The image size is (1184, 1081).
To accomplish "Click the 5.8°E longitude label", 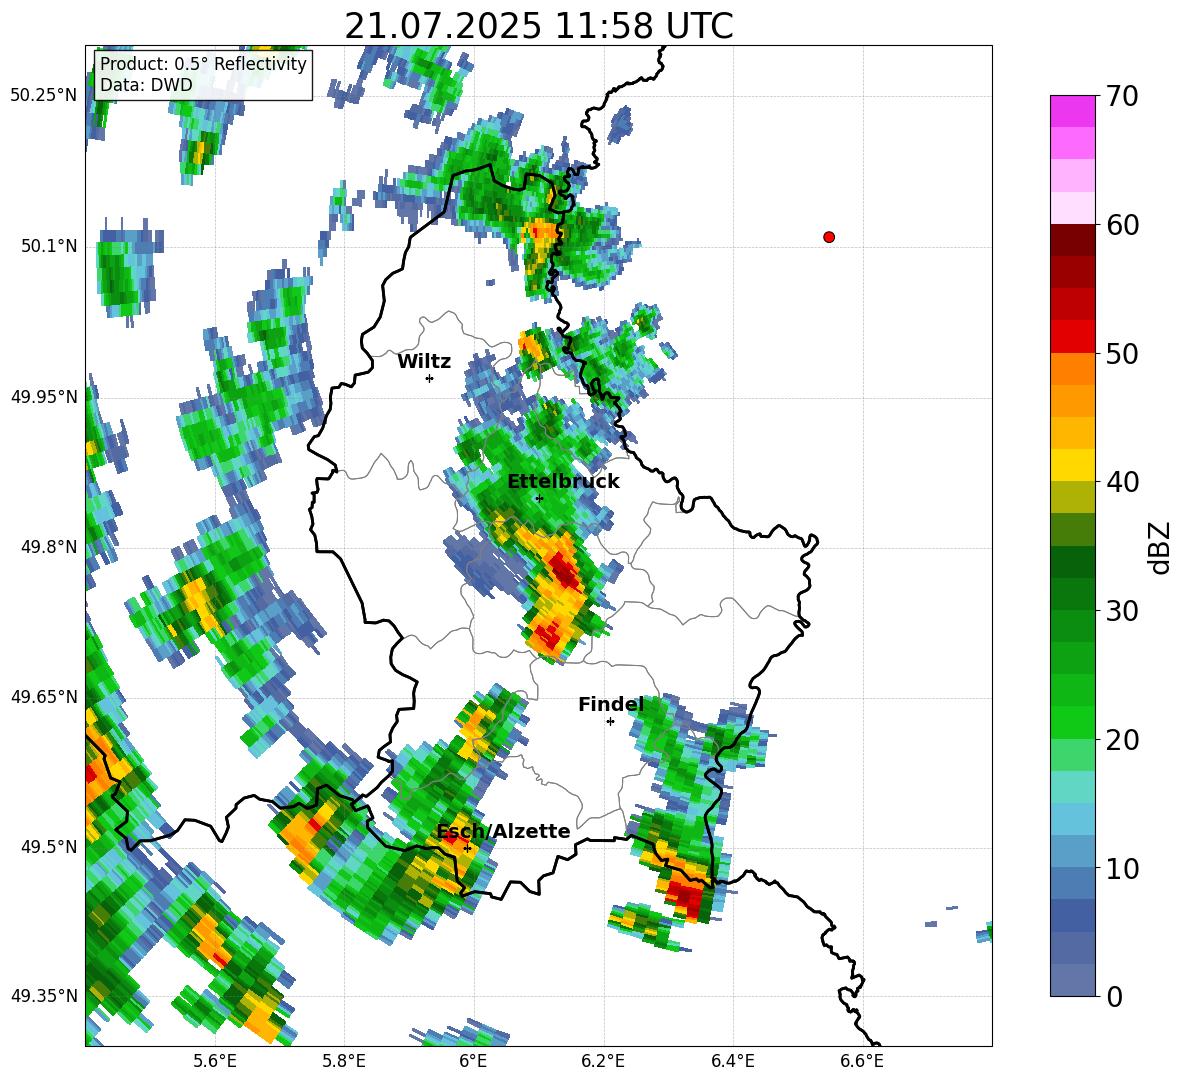I will pyautogui.click(x=344, y=1061).
